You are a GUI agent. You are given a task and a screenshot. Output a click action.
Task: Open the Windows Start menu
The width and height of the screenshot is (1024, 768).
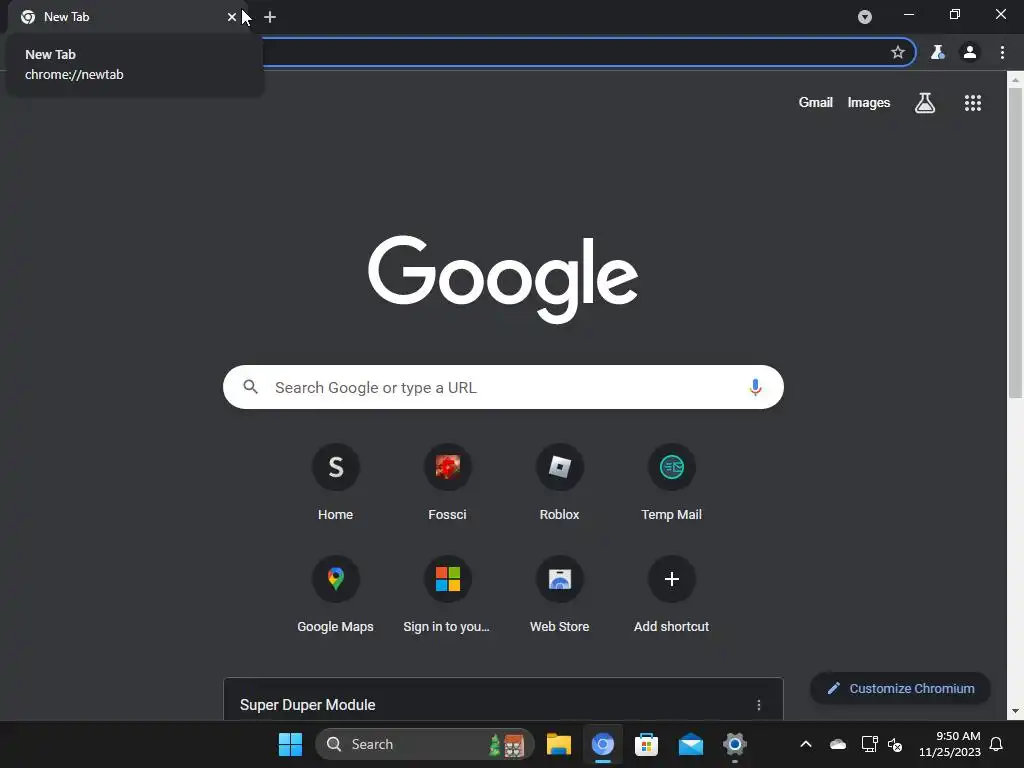coord(291,744)
